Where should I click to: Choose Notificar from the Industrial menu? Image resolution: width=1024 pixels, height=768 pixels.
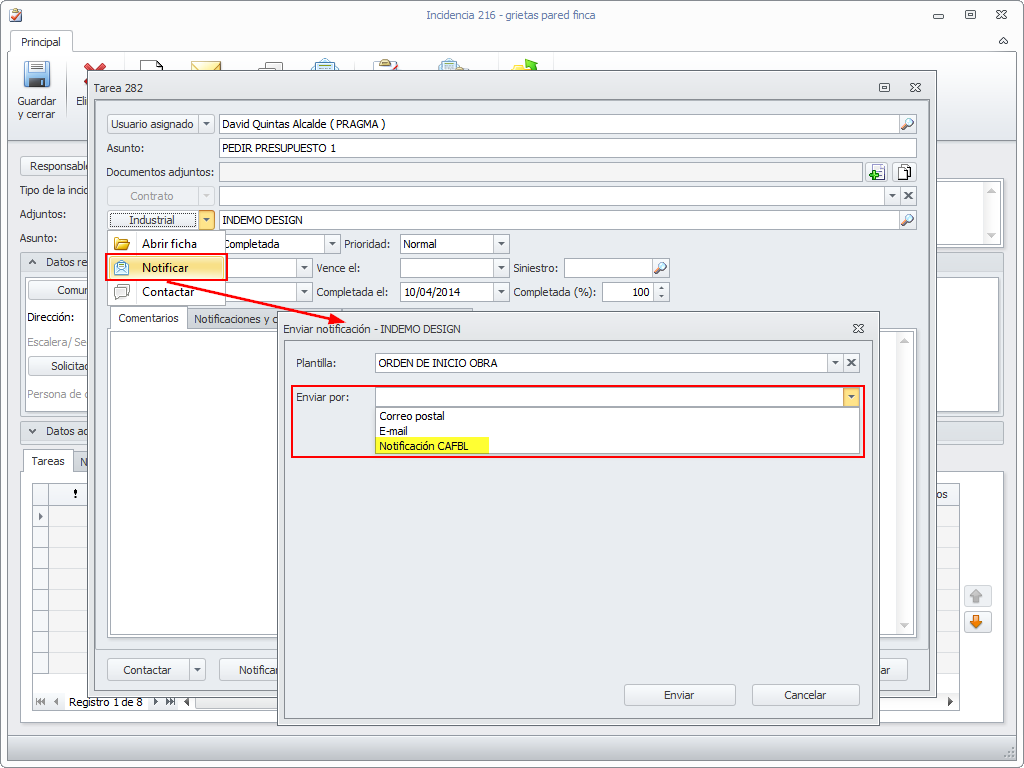coord(166,268)
